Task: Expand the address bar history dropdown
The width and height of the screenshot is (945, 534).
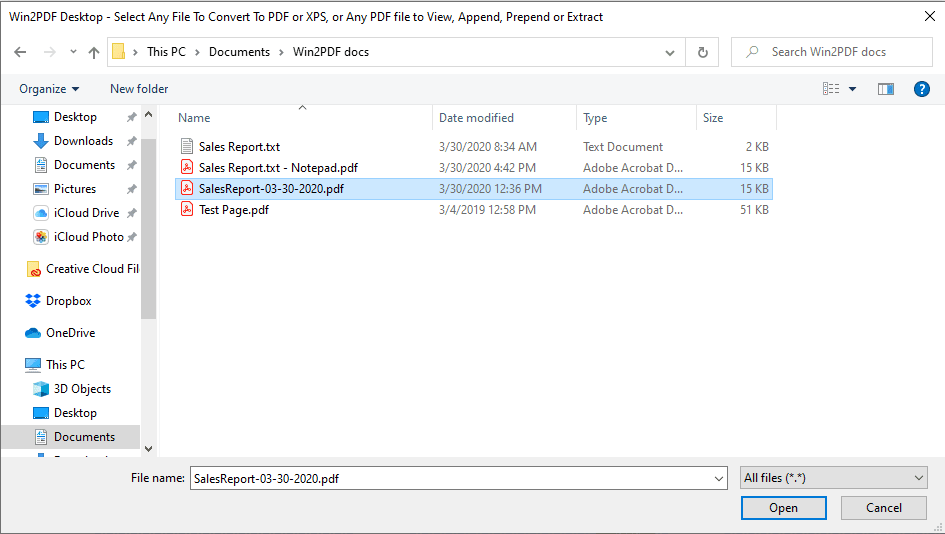Action: [x=670, y=52]
